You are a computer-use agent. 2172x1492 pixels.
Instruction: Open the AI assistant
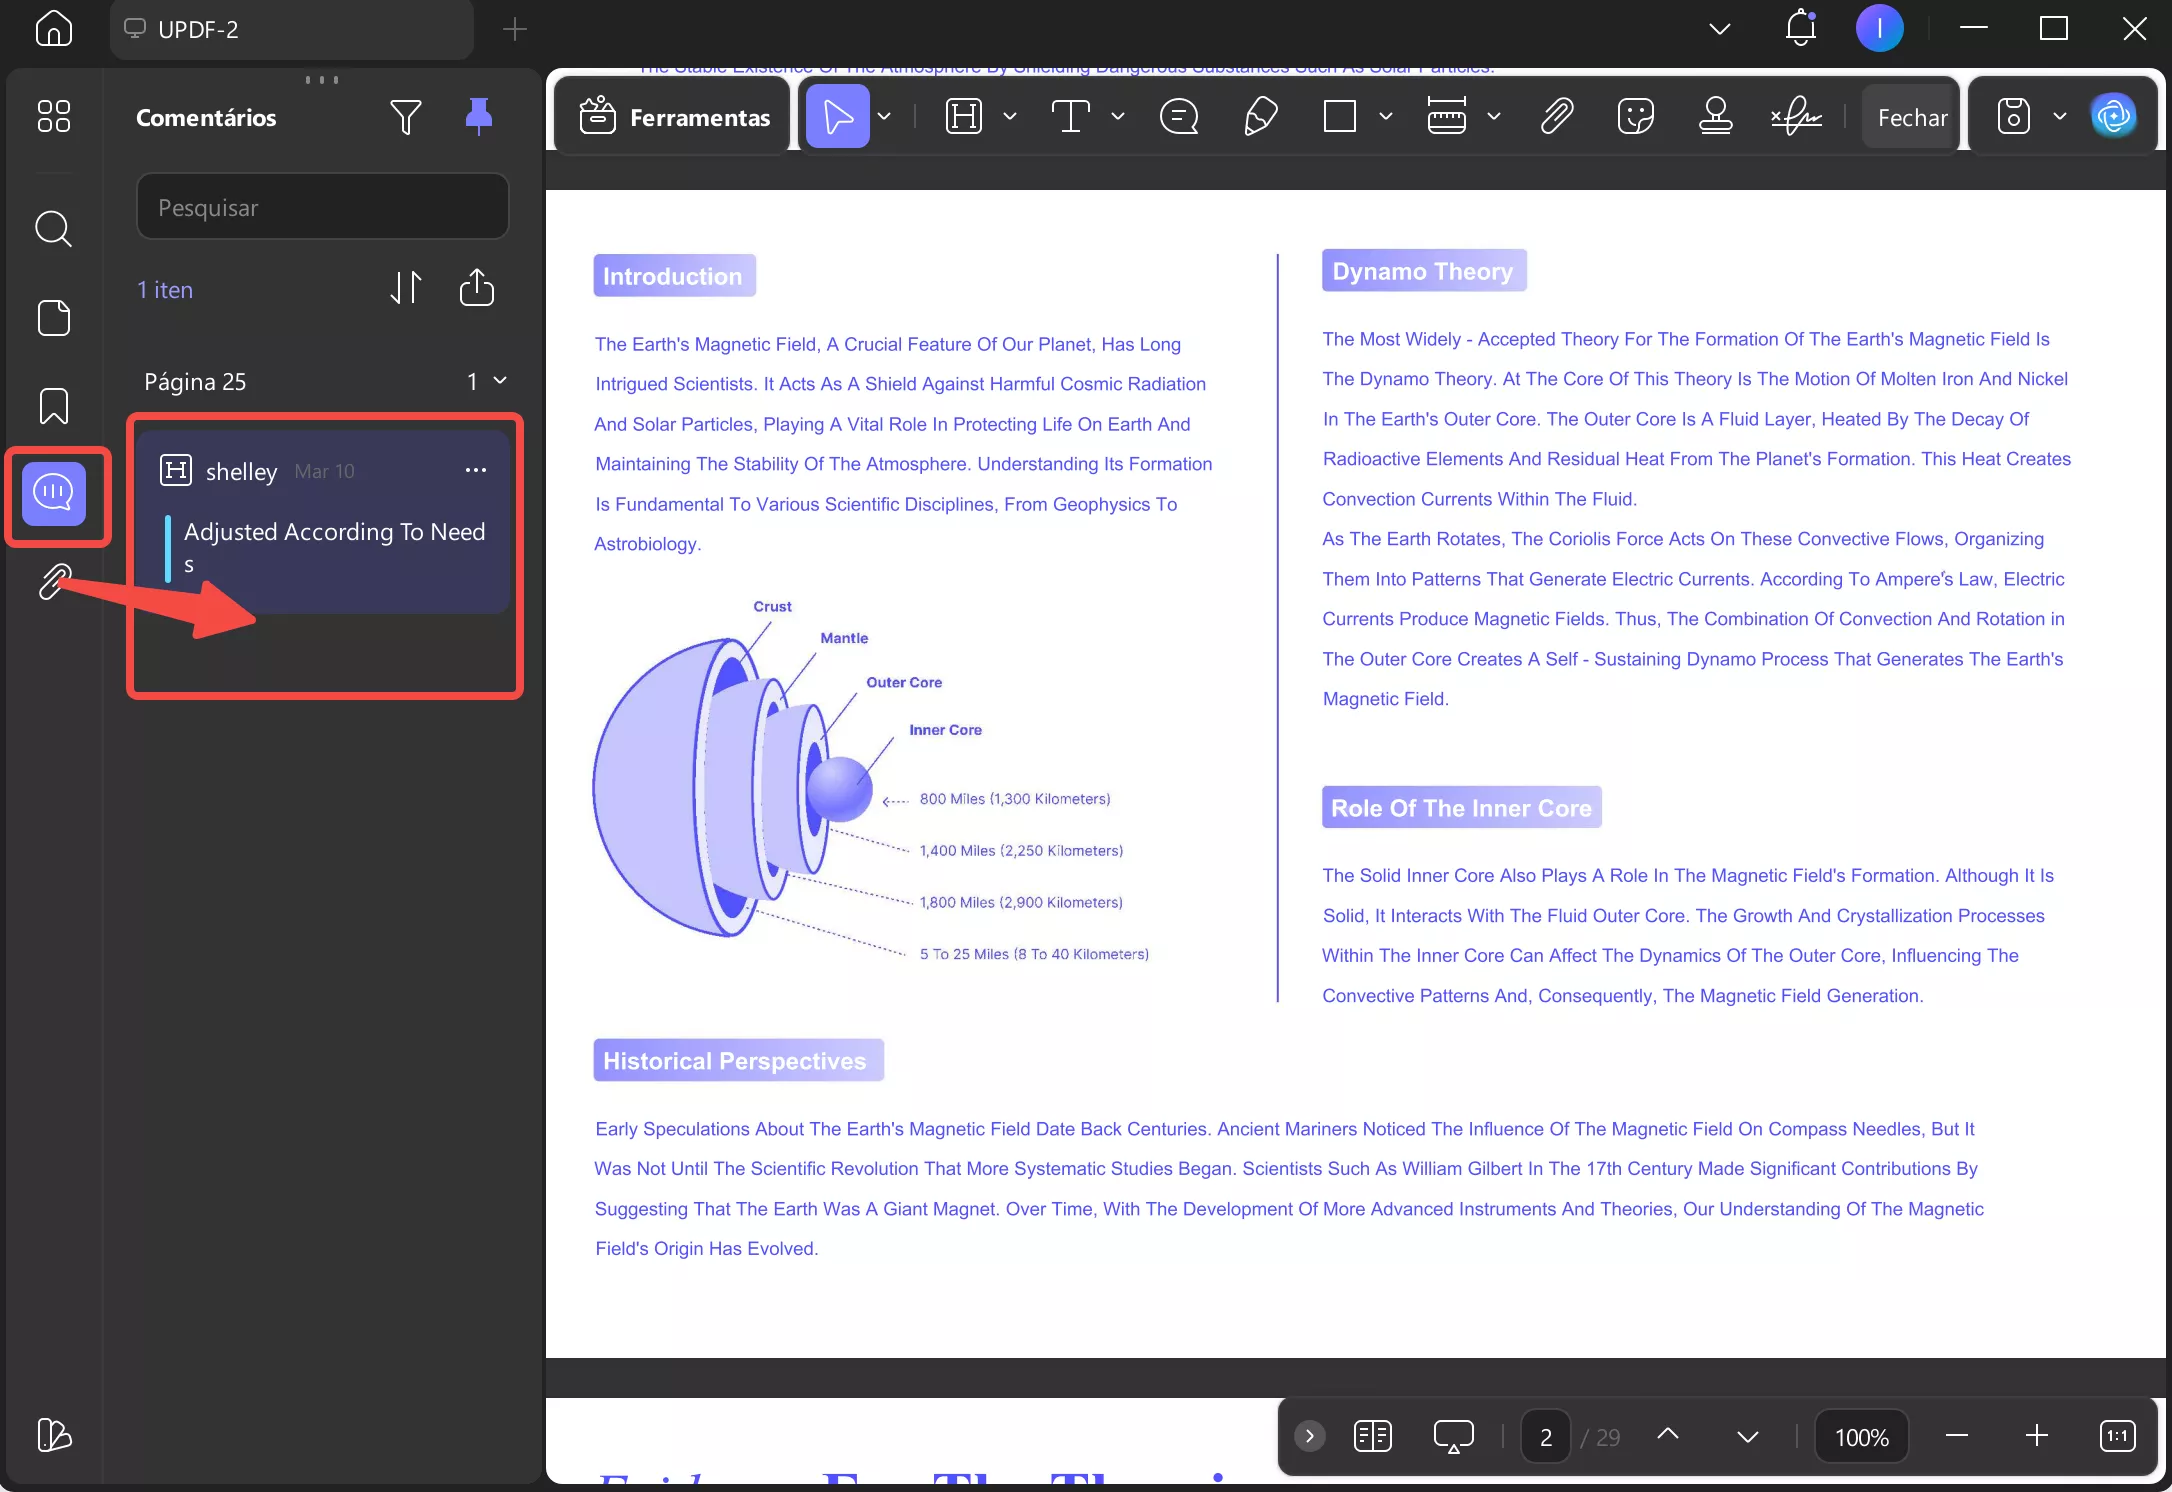pos(2114,115)
